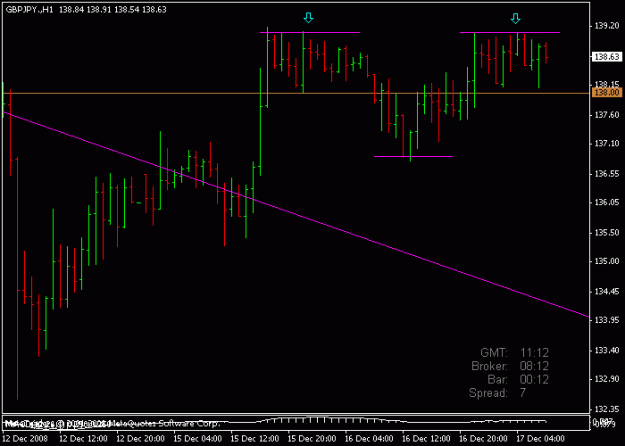Click the 15 Dec 20:00 time axis label
Screen dimensions: 625x446
click(x=312, y=438)
